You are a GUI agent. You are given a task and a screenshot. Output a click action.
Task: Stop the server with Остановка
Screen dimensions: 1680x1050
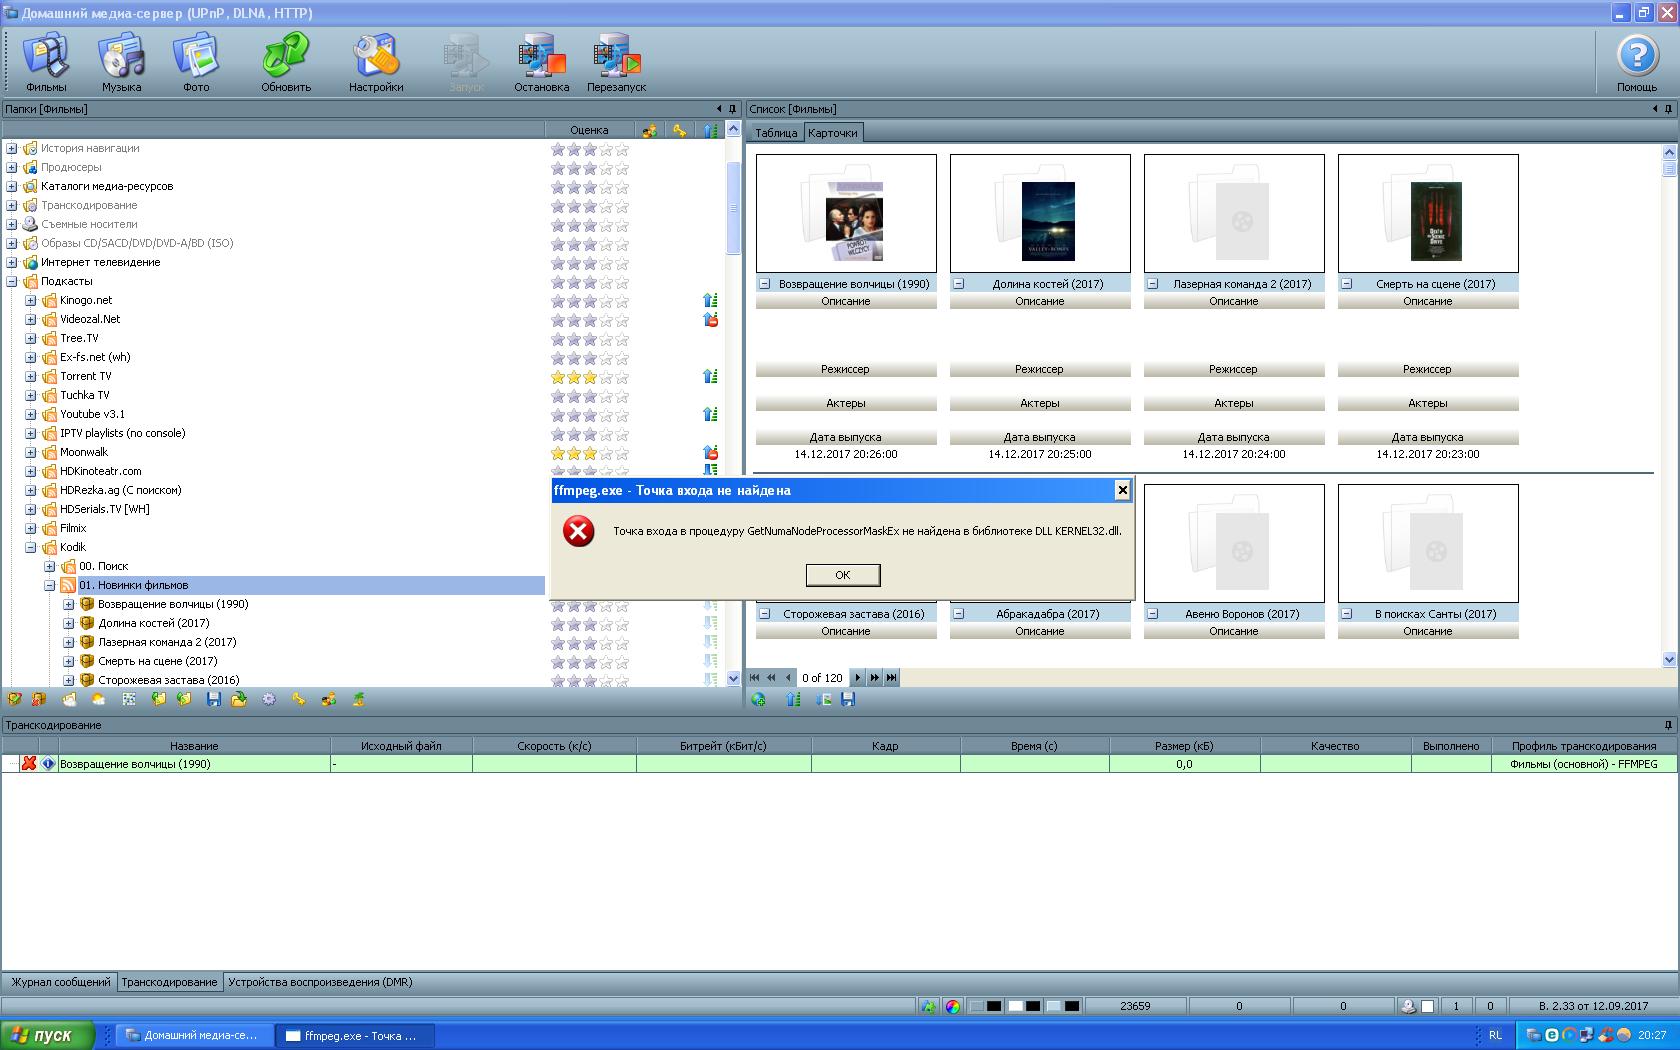pyautogui.click(x=541, y=62)
